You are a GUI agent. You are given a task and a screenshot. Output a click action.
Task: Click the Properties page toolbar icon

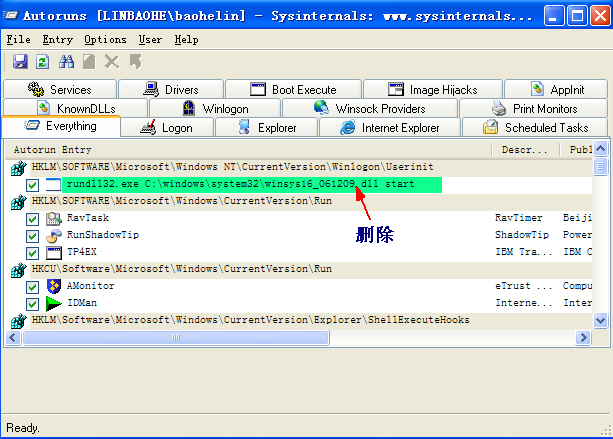(89, 61)
